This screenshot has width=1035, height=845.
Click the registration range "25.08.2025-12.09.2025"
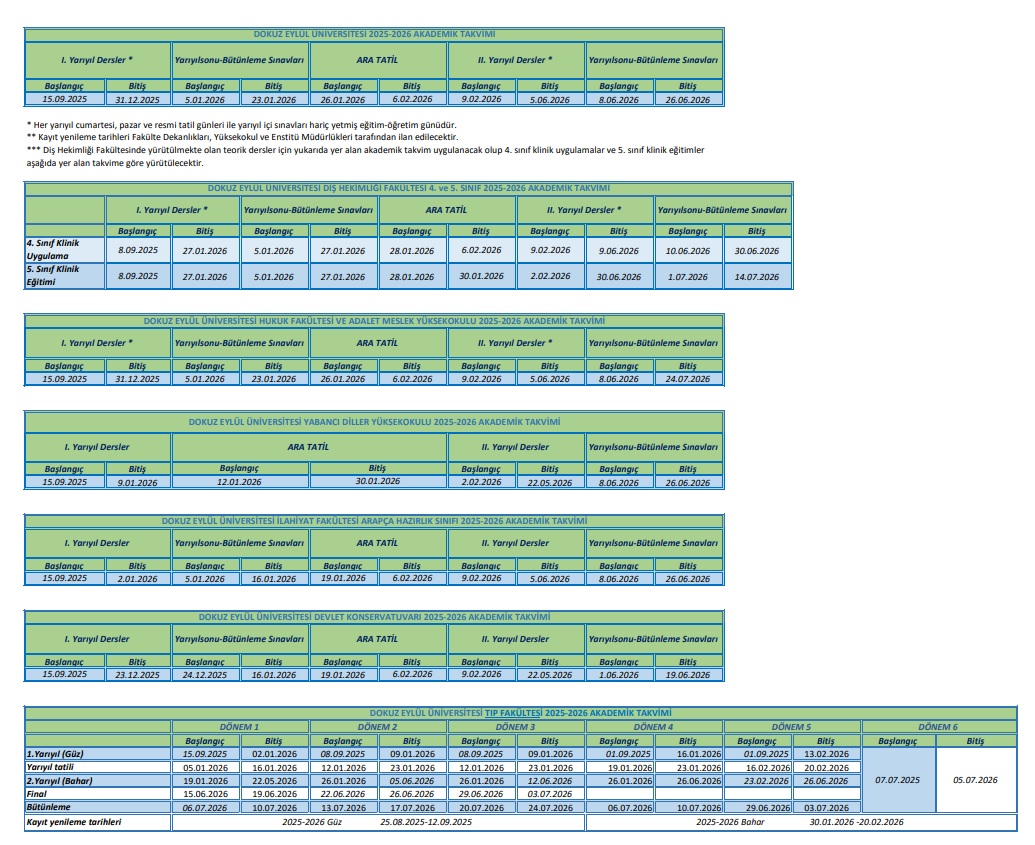[426, 823]
